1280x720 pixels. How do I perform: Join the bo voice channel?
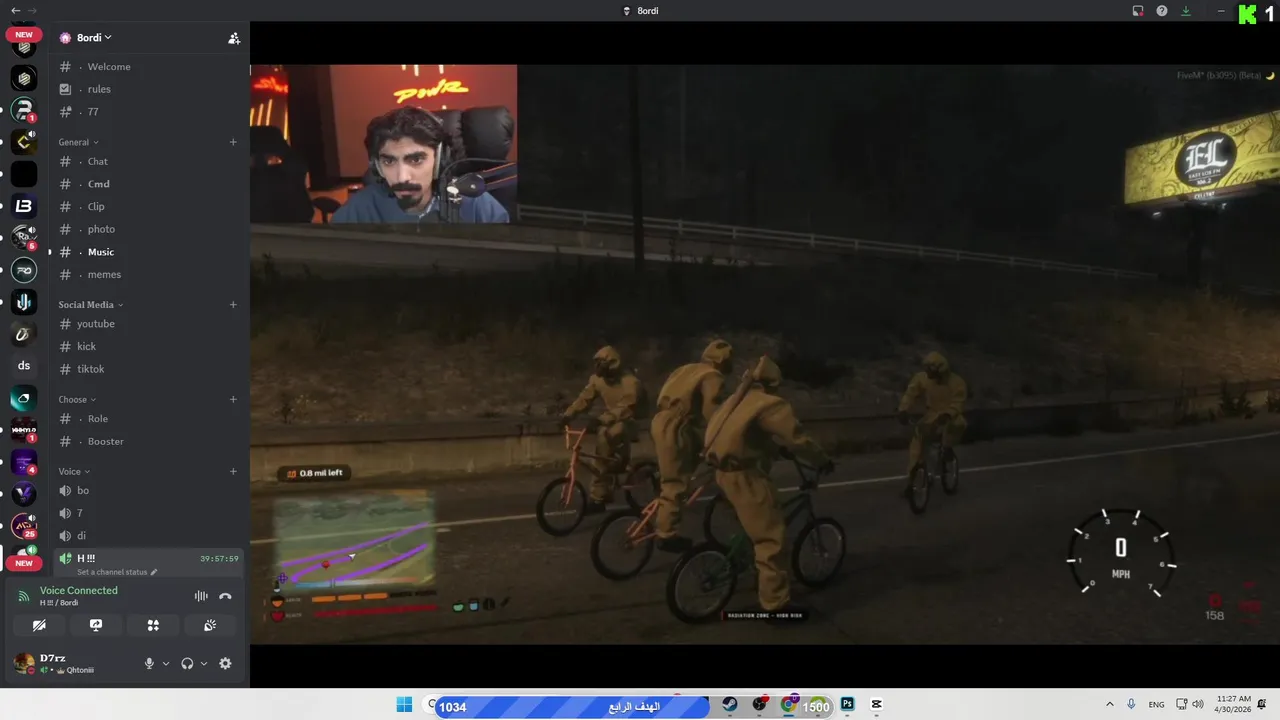tap(149, 490)
